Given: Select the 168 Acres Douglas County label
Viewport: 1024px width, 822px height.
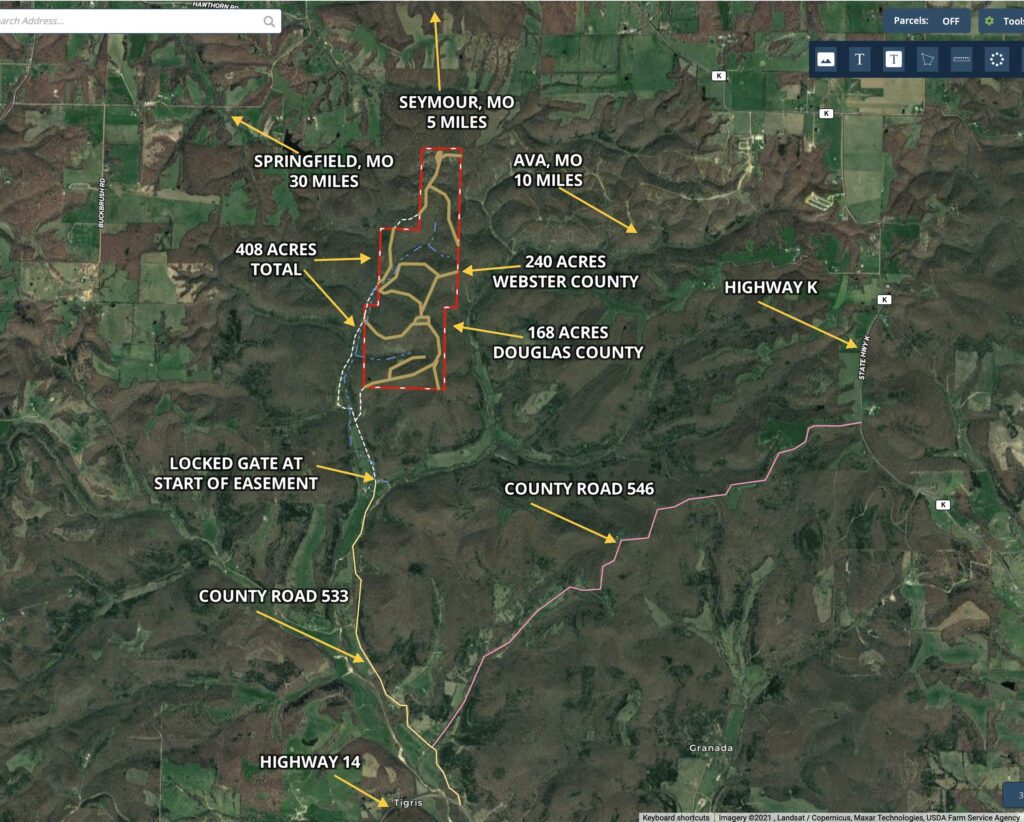Looking at the screenshot, I should coord(568,342).
